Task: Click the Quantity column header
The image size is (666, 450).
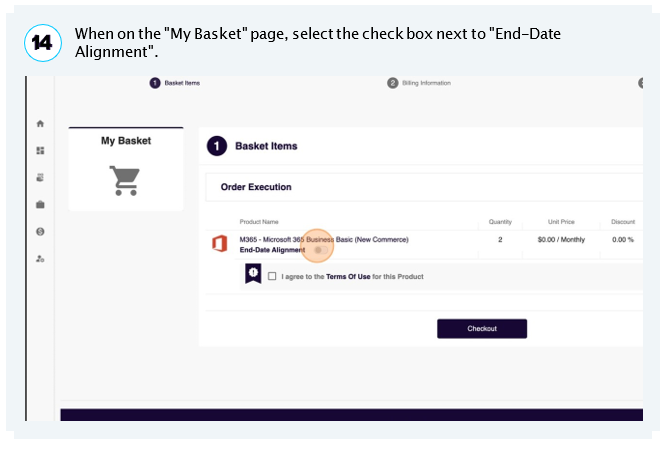Action: click(500, 222)
